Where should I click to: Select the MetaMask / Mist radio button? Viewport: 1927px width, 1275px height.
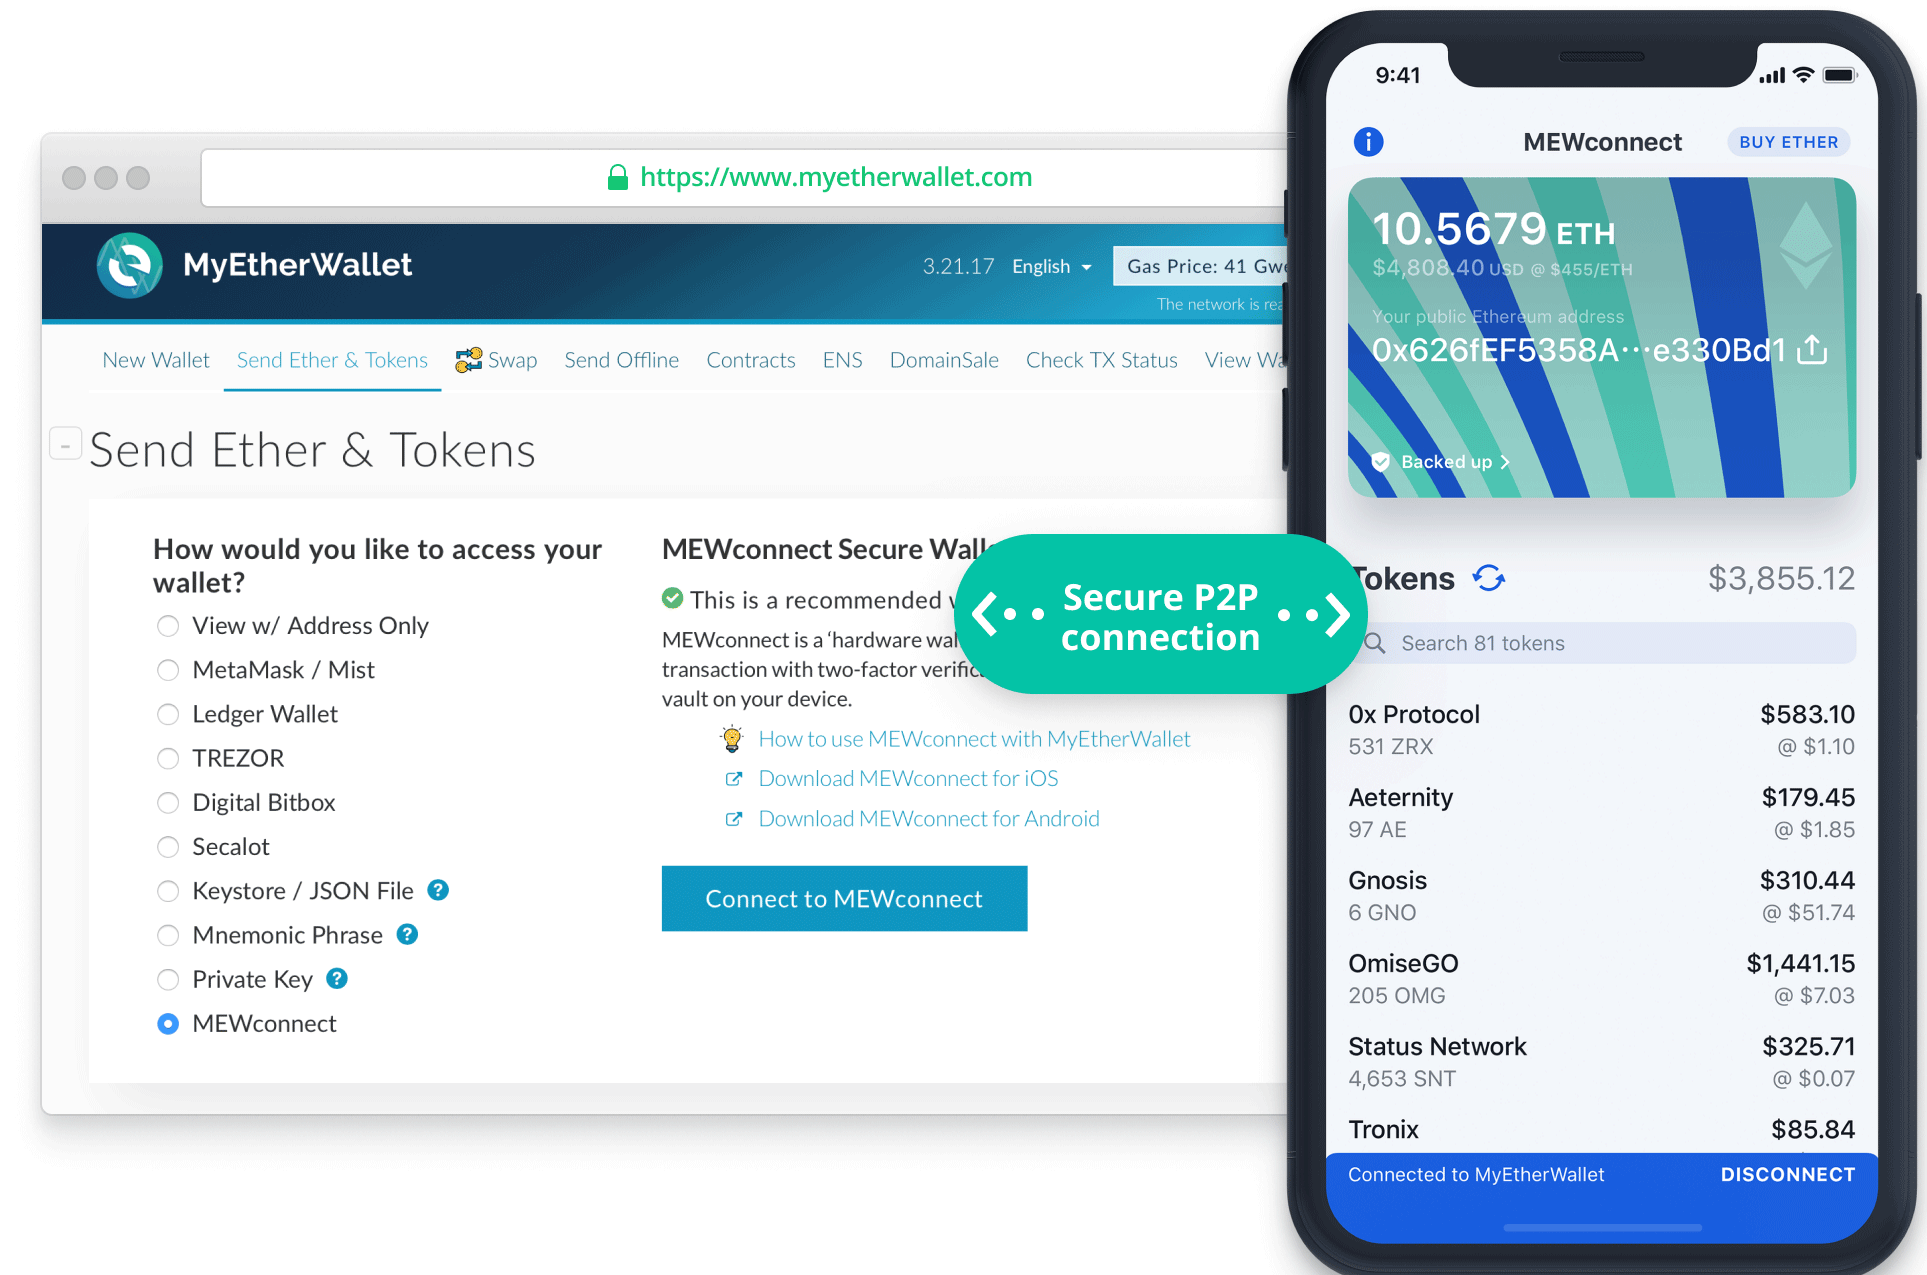[x=167, y=669]
